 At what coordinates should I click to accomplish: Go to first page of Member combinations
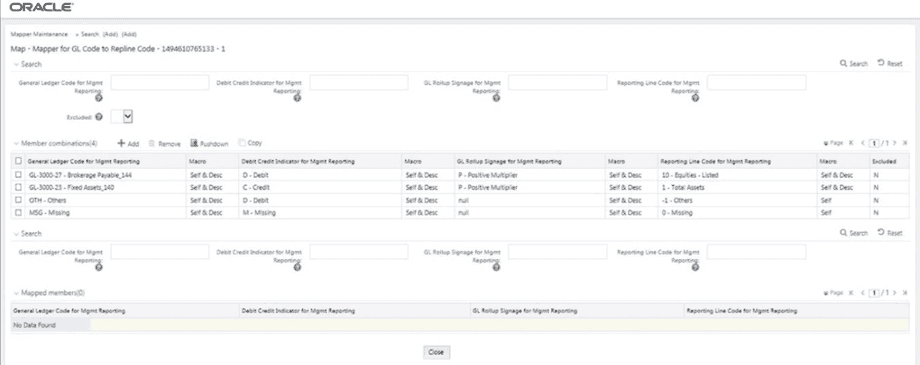click(851, 143)
